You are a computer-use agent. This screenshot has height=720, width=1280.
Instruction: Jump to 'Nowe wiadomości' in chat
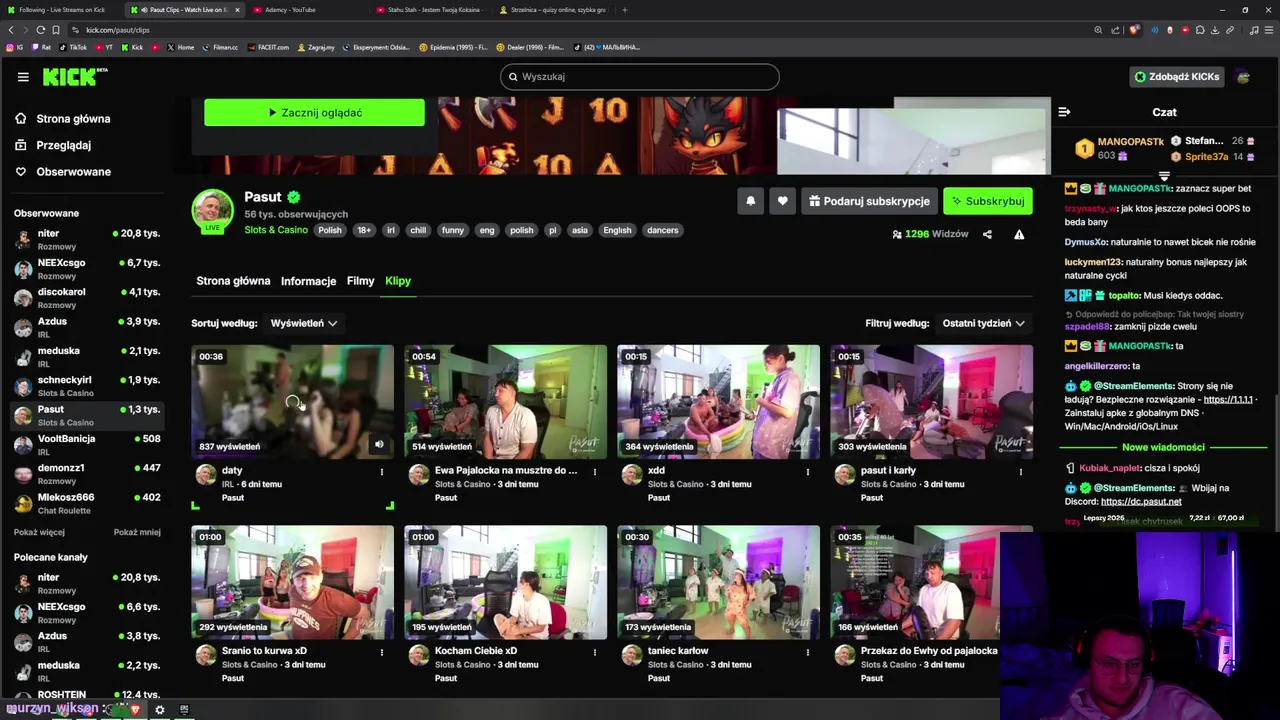[1163, 447]
